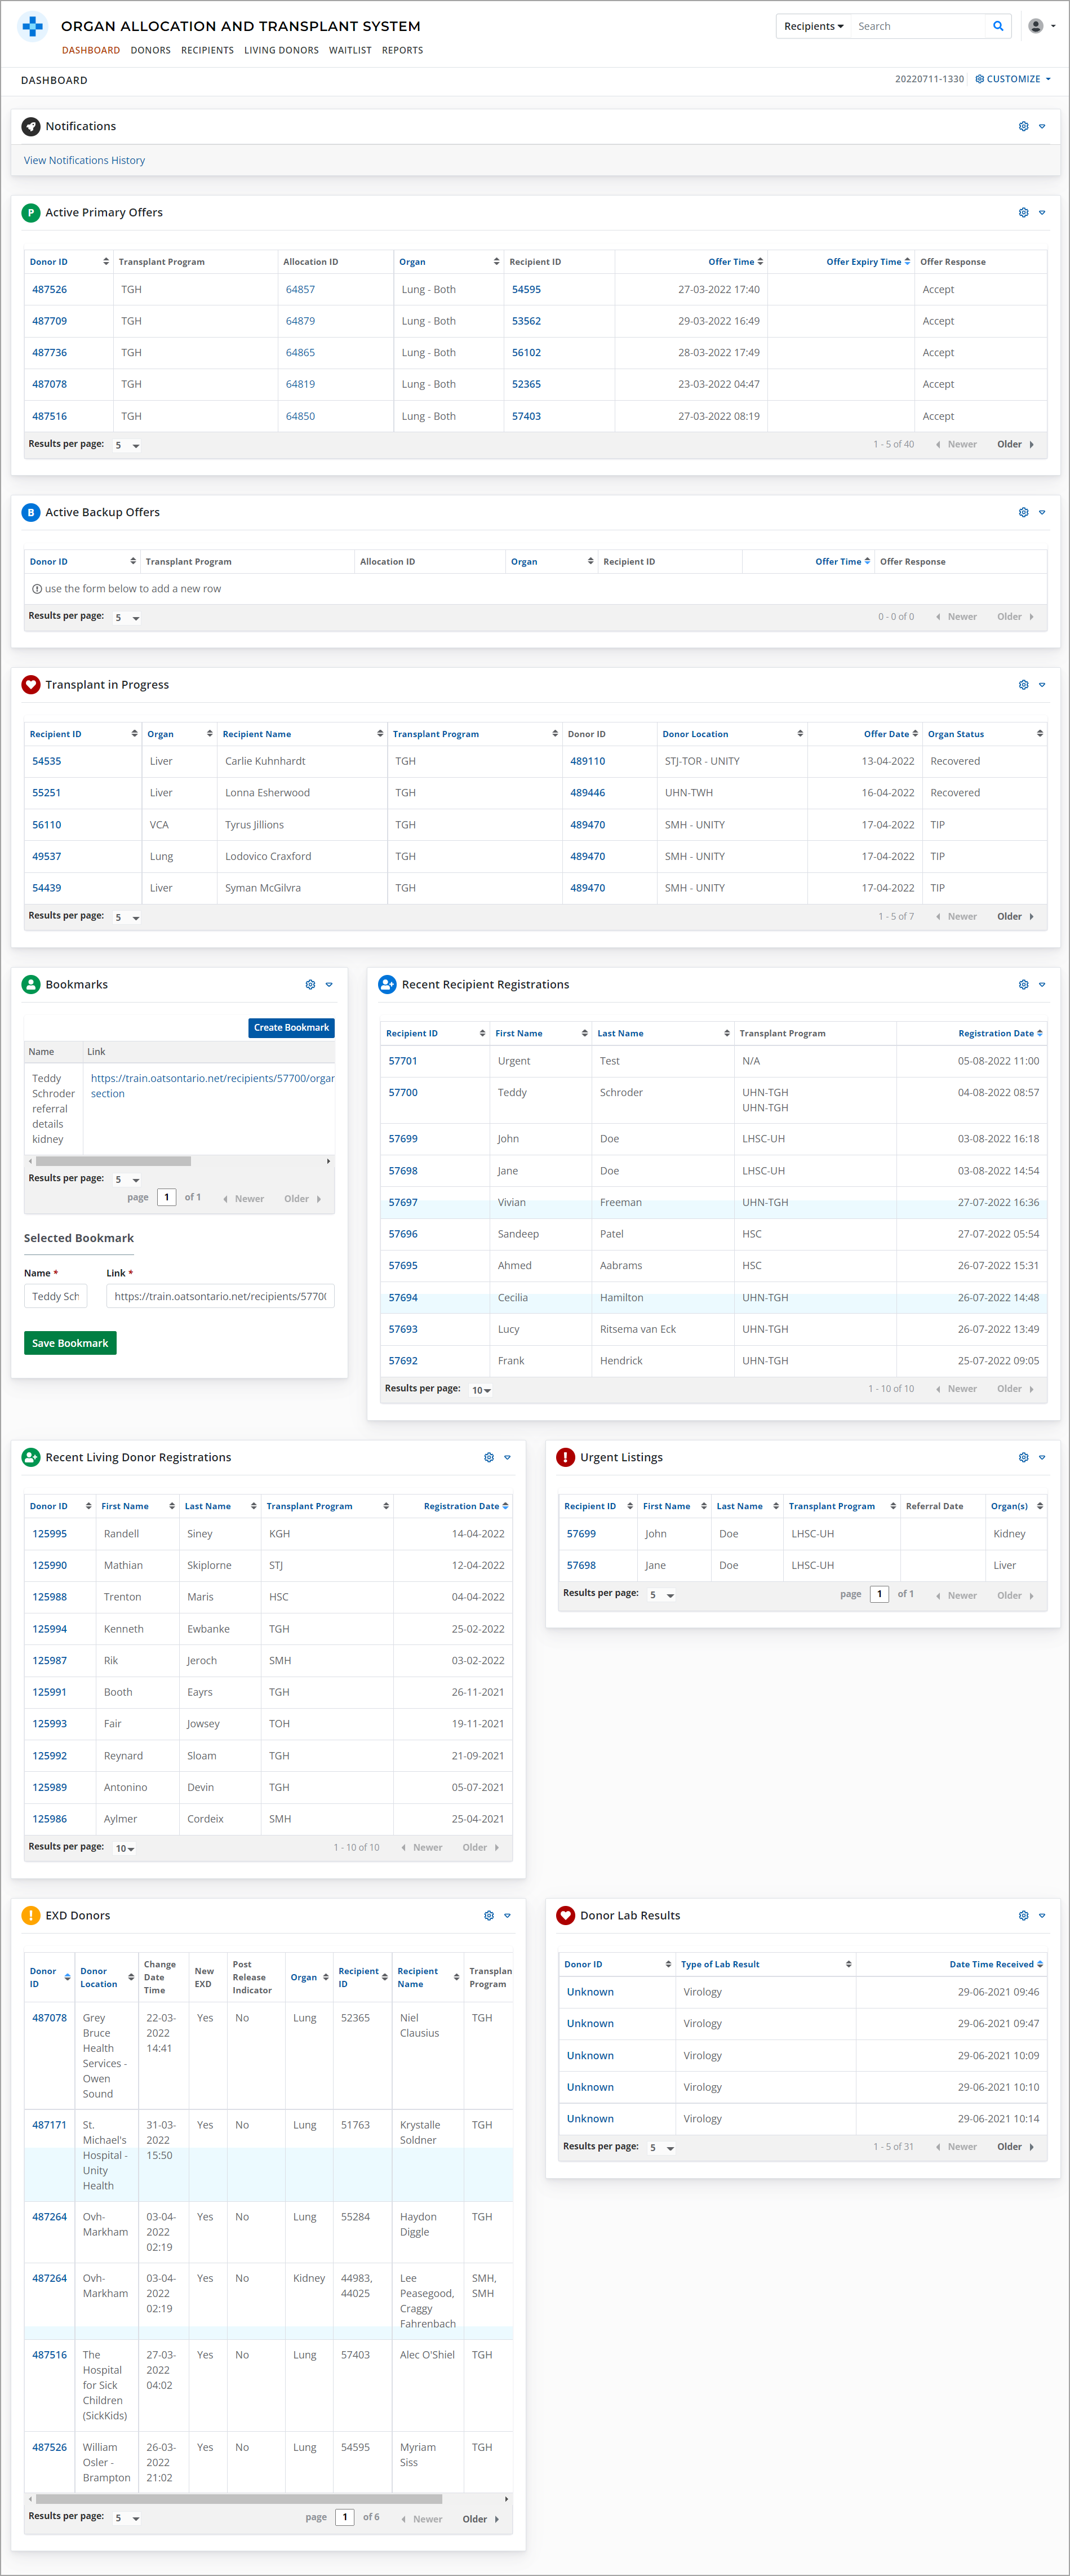Viewport: 1070px width, 2576px height.
Task: Open Notifications panel gear settings
Action: pos(1023,127)
